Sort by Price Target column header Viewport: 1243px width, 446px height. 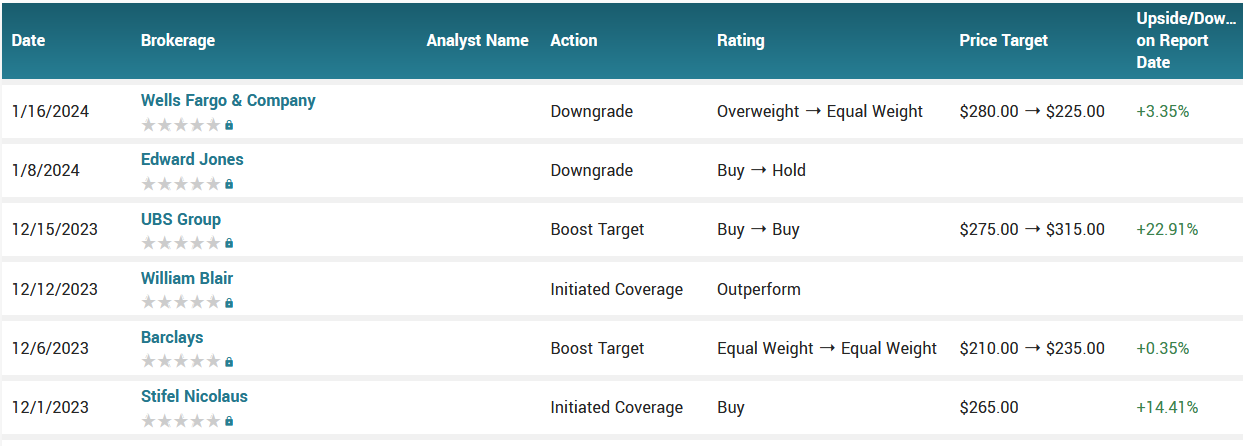pyautogui.click(x=1003, y=41)
